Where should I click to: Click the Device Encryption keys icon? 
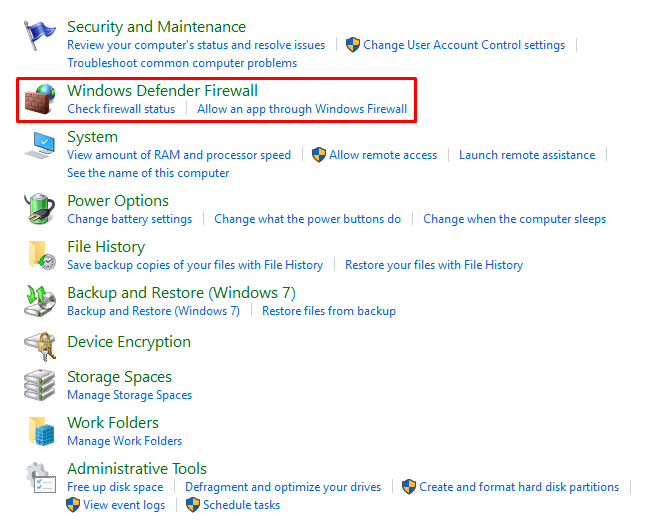click(x=39, y=344)
